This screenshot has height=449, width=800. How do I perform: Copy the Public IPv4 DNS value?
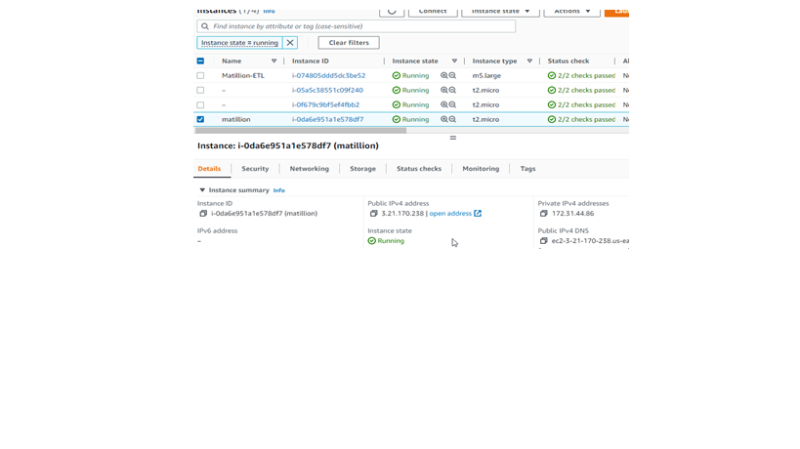point(544,241)
